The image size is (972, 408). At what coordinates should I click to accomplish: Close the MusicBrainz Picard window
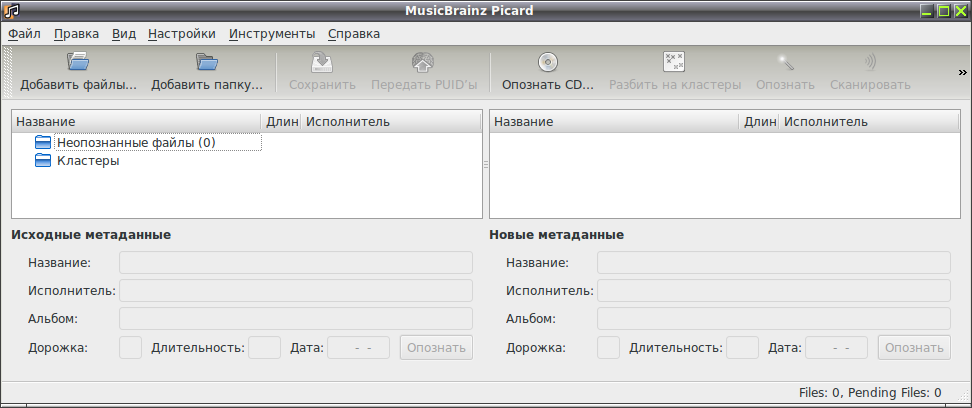pos(961,11)
